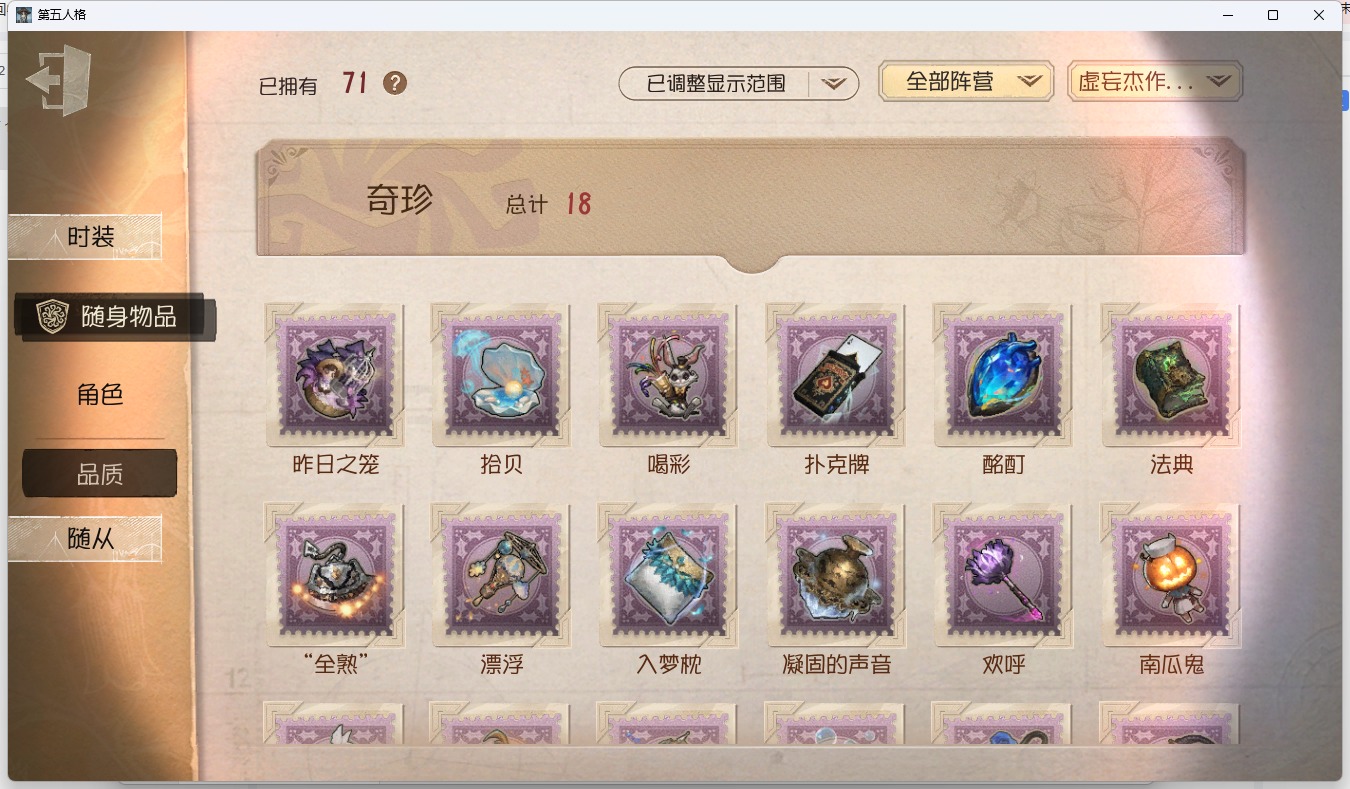Click the exit door icon
Image resolution: width=1350 pixels, height=789 pixels.
tap(59, 80)
